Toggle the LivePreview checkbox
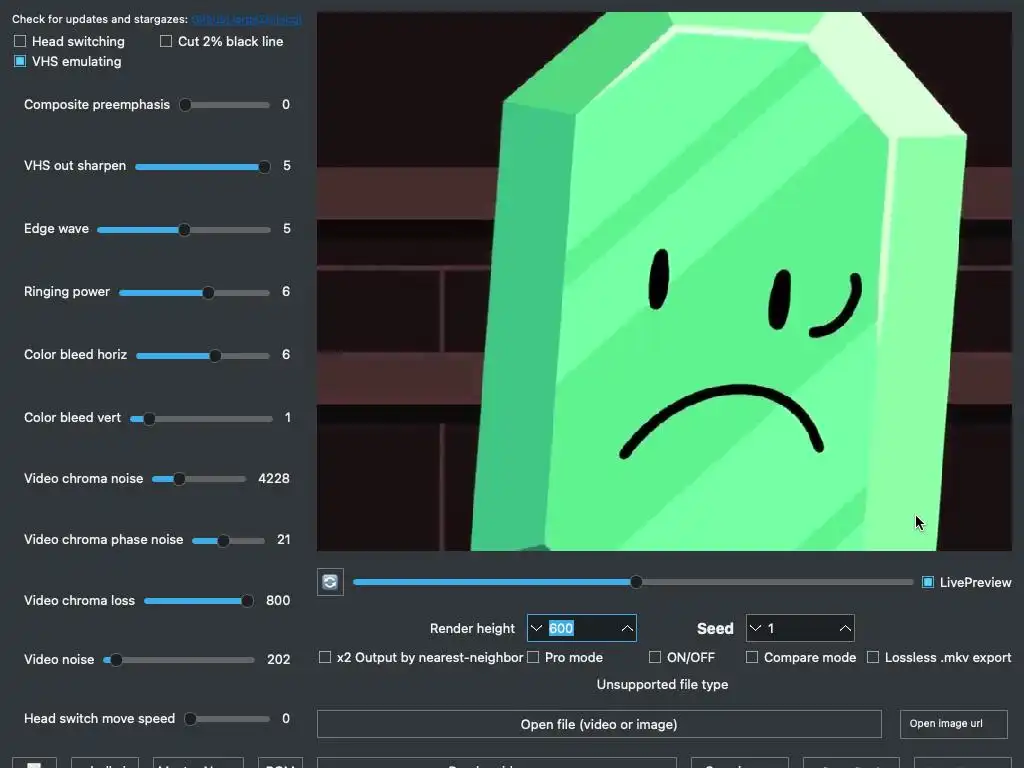This screenshot has width=1024, height=768. point(927,582)
